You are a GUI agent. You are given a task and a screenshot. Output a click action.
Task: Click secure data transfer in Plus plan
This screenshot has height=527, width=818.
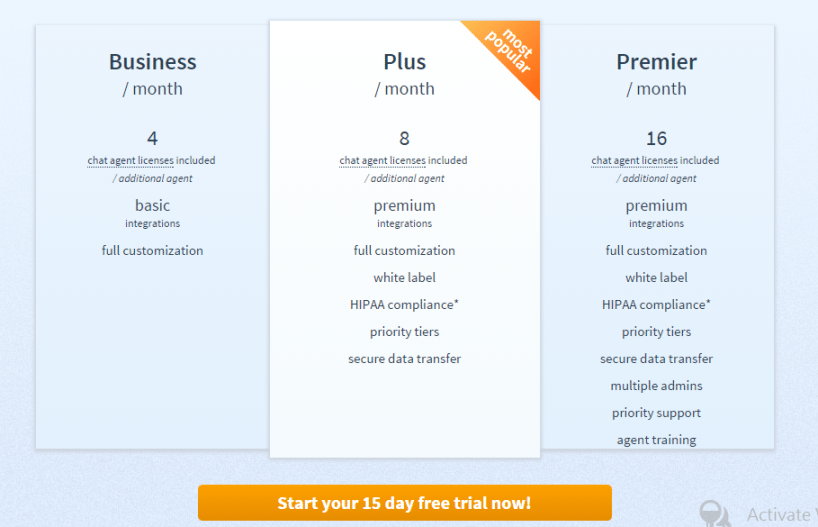(404, 359)
